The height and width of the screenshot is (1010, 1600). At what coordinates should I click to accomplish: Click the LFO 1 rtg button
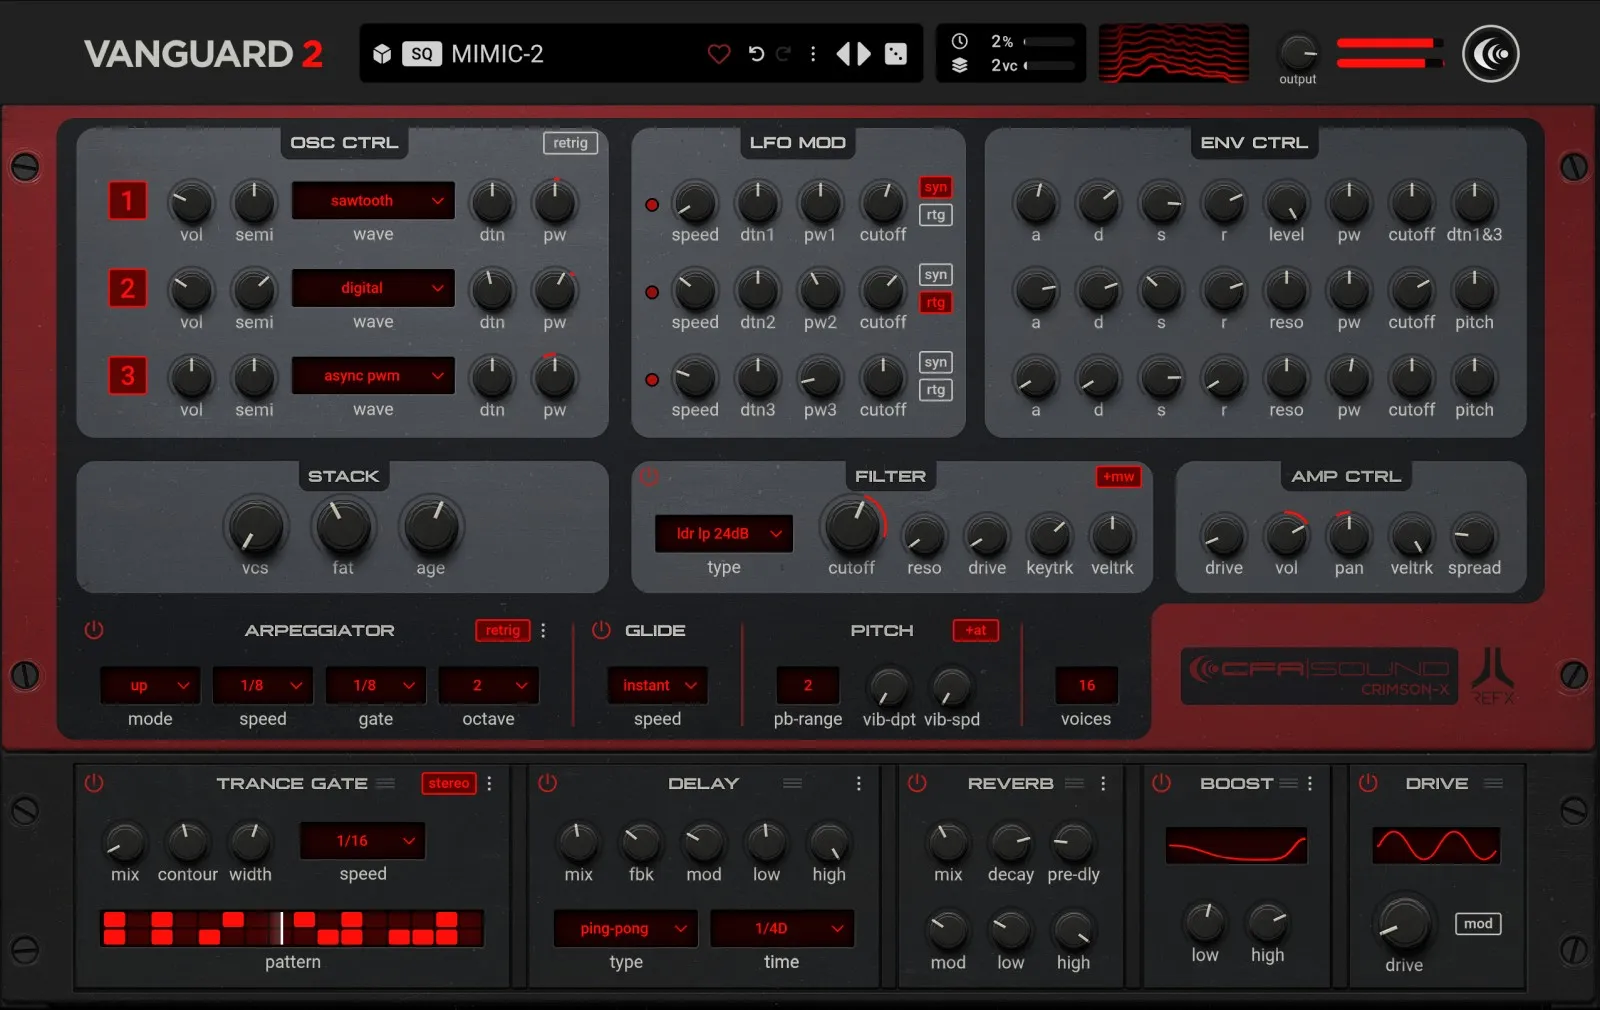pyautogui.click(x=936, y=215)
